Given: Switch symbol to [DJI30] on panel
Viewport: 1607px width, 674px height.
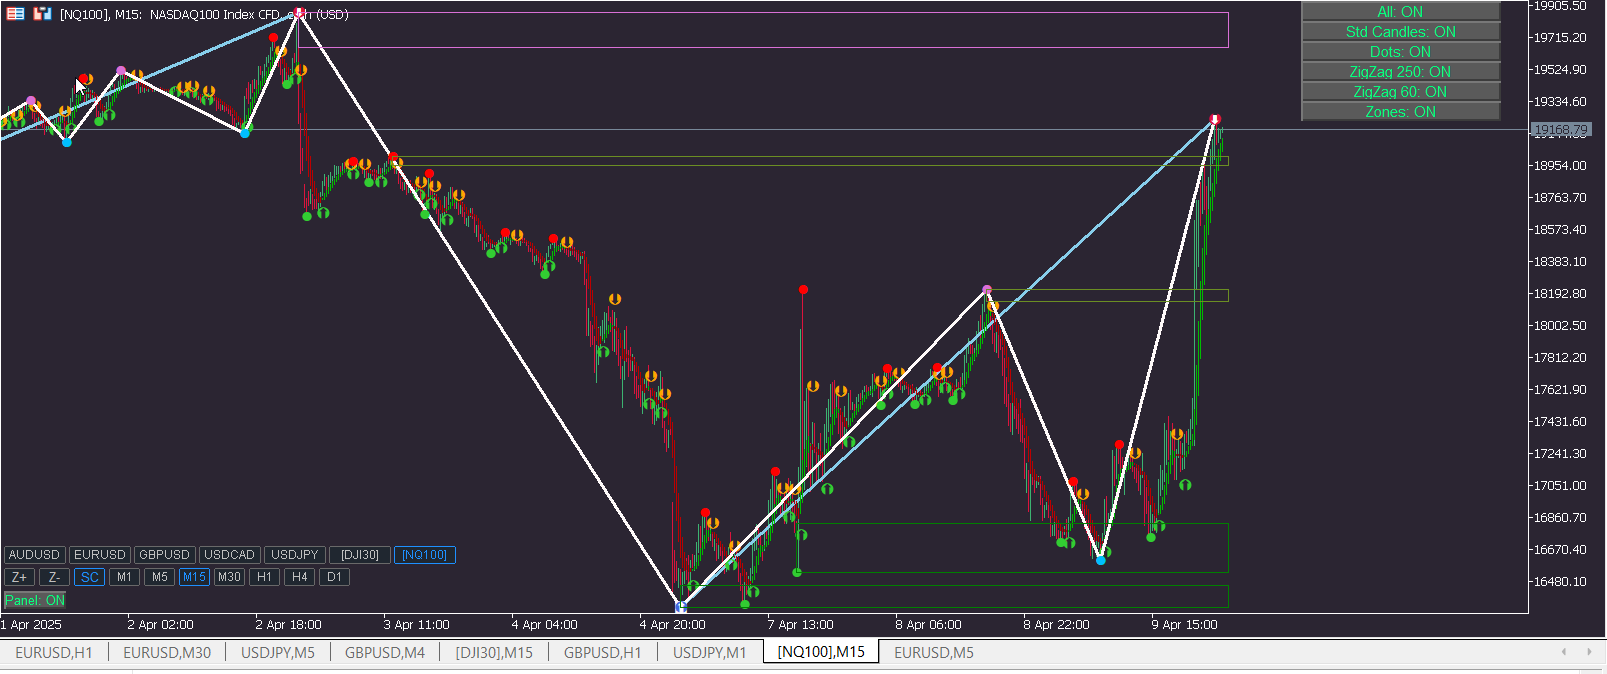Looking at the screenshot, I should tap(359, 555).
